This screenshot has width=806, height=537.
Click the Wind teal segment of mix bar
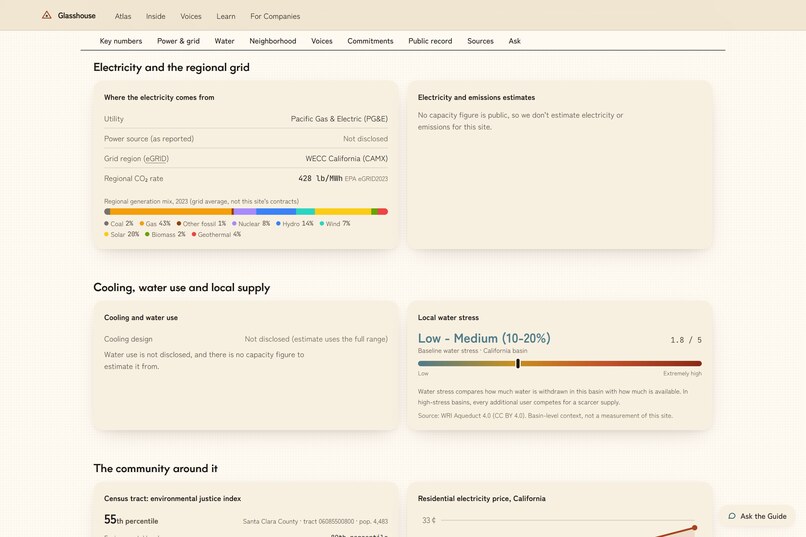coord(305,212)
